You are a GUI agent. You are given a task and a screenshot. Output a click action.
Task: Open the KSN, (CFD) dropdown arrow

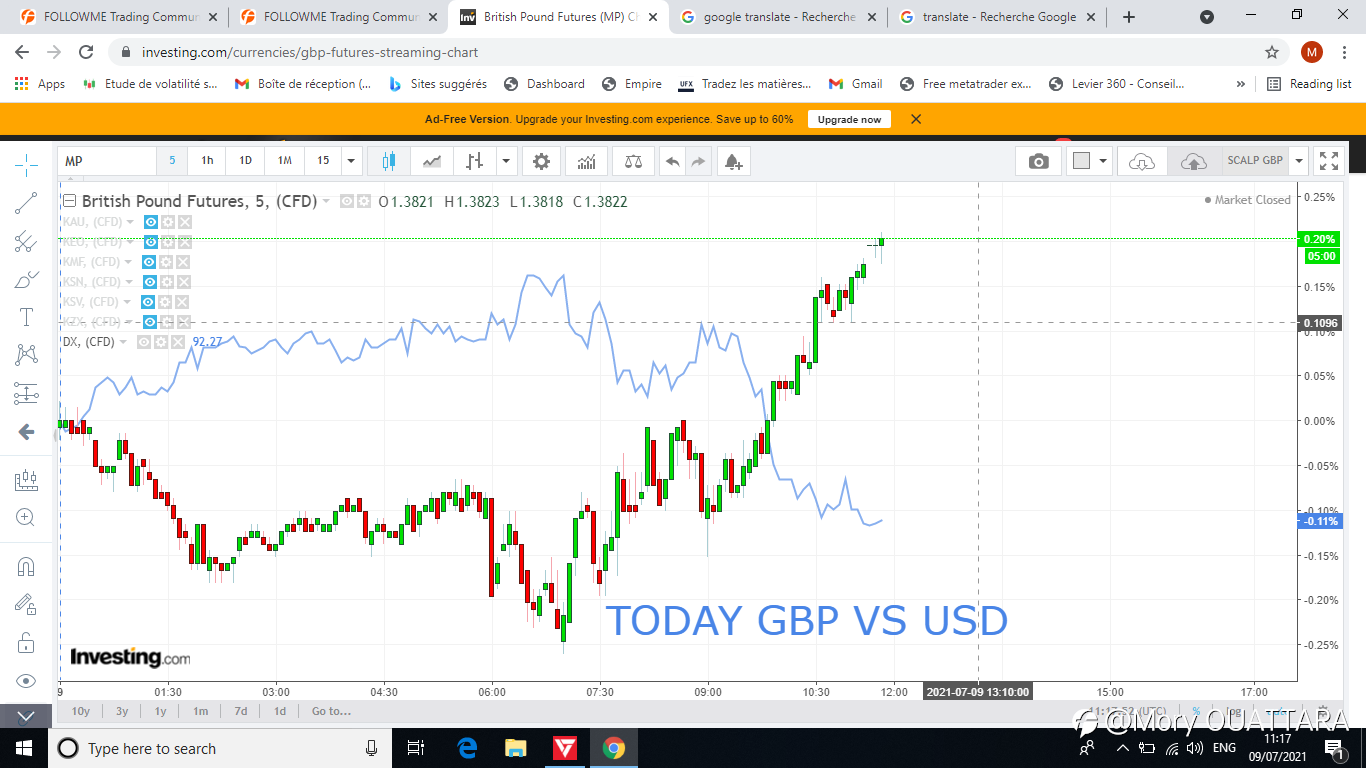tap(130, 282)
